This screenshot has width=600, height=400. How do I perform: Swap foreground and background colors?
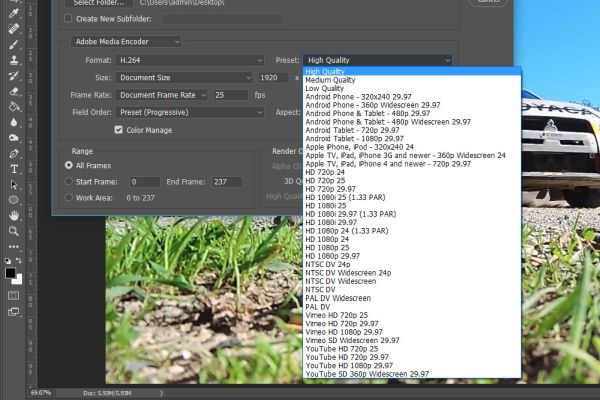[x=18, y=261]
